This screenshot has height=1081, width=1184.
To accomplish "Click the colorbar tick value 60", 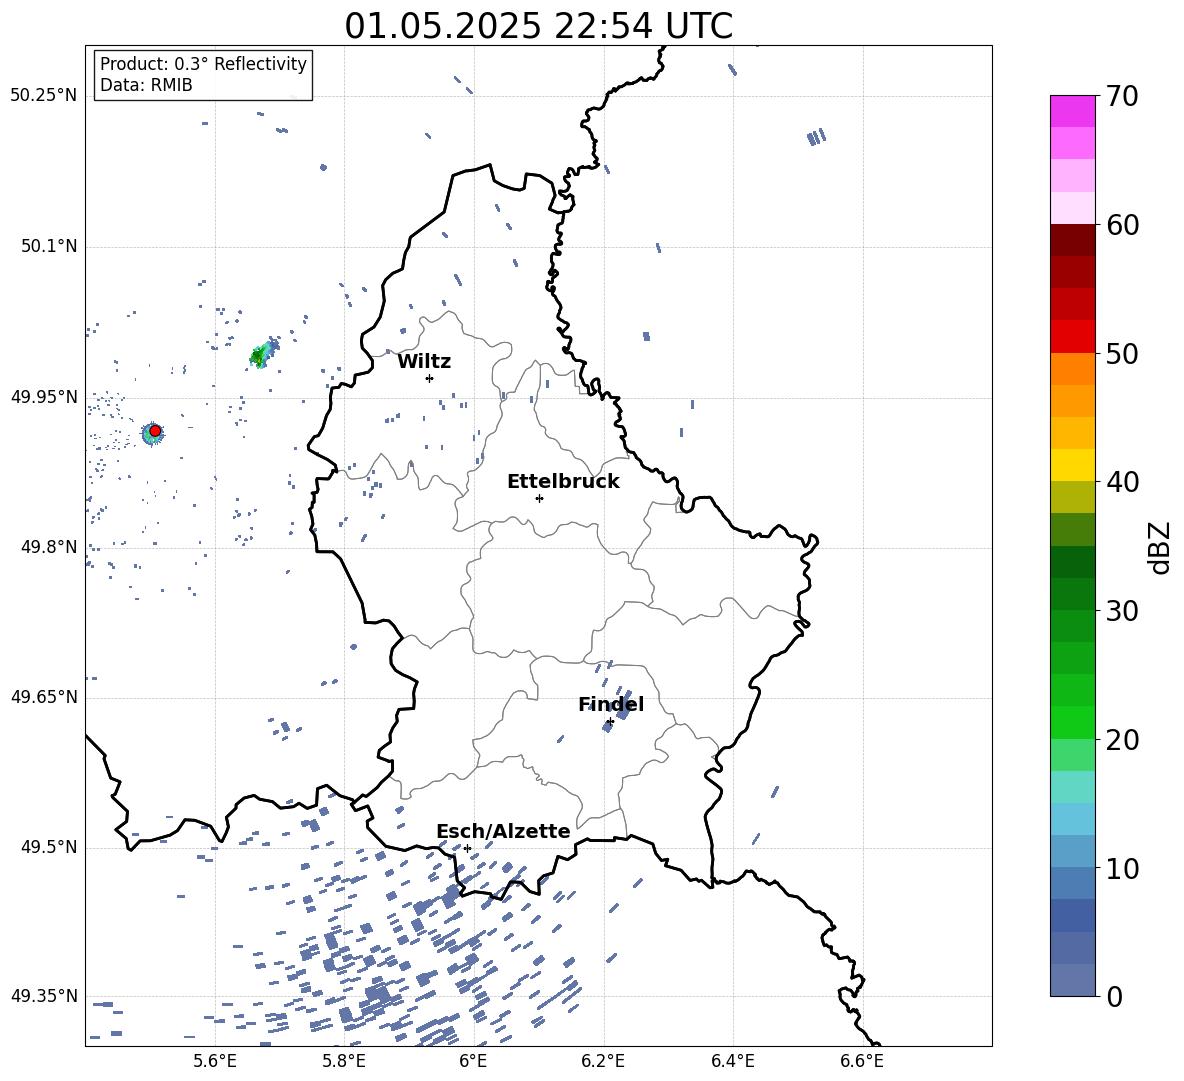I will tap(1122, 225).
